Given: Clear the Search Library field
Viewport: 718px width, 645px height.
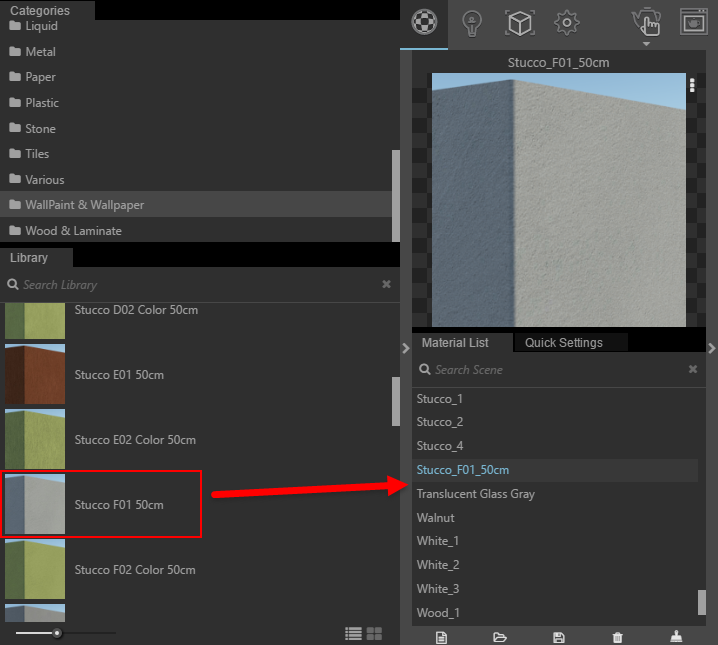Looking at the screenshot, I should tap(386, 284).
